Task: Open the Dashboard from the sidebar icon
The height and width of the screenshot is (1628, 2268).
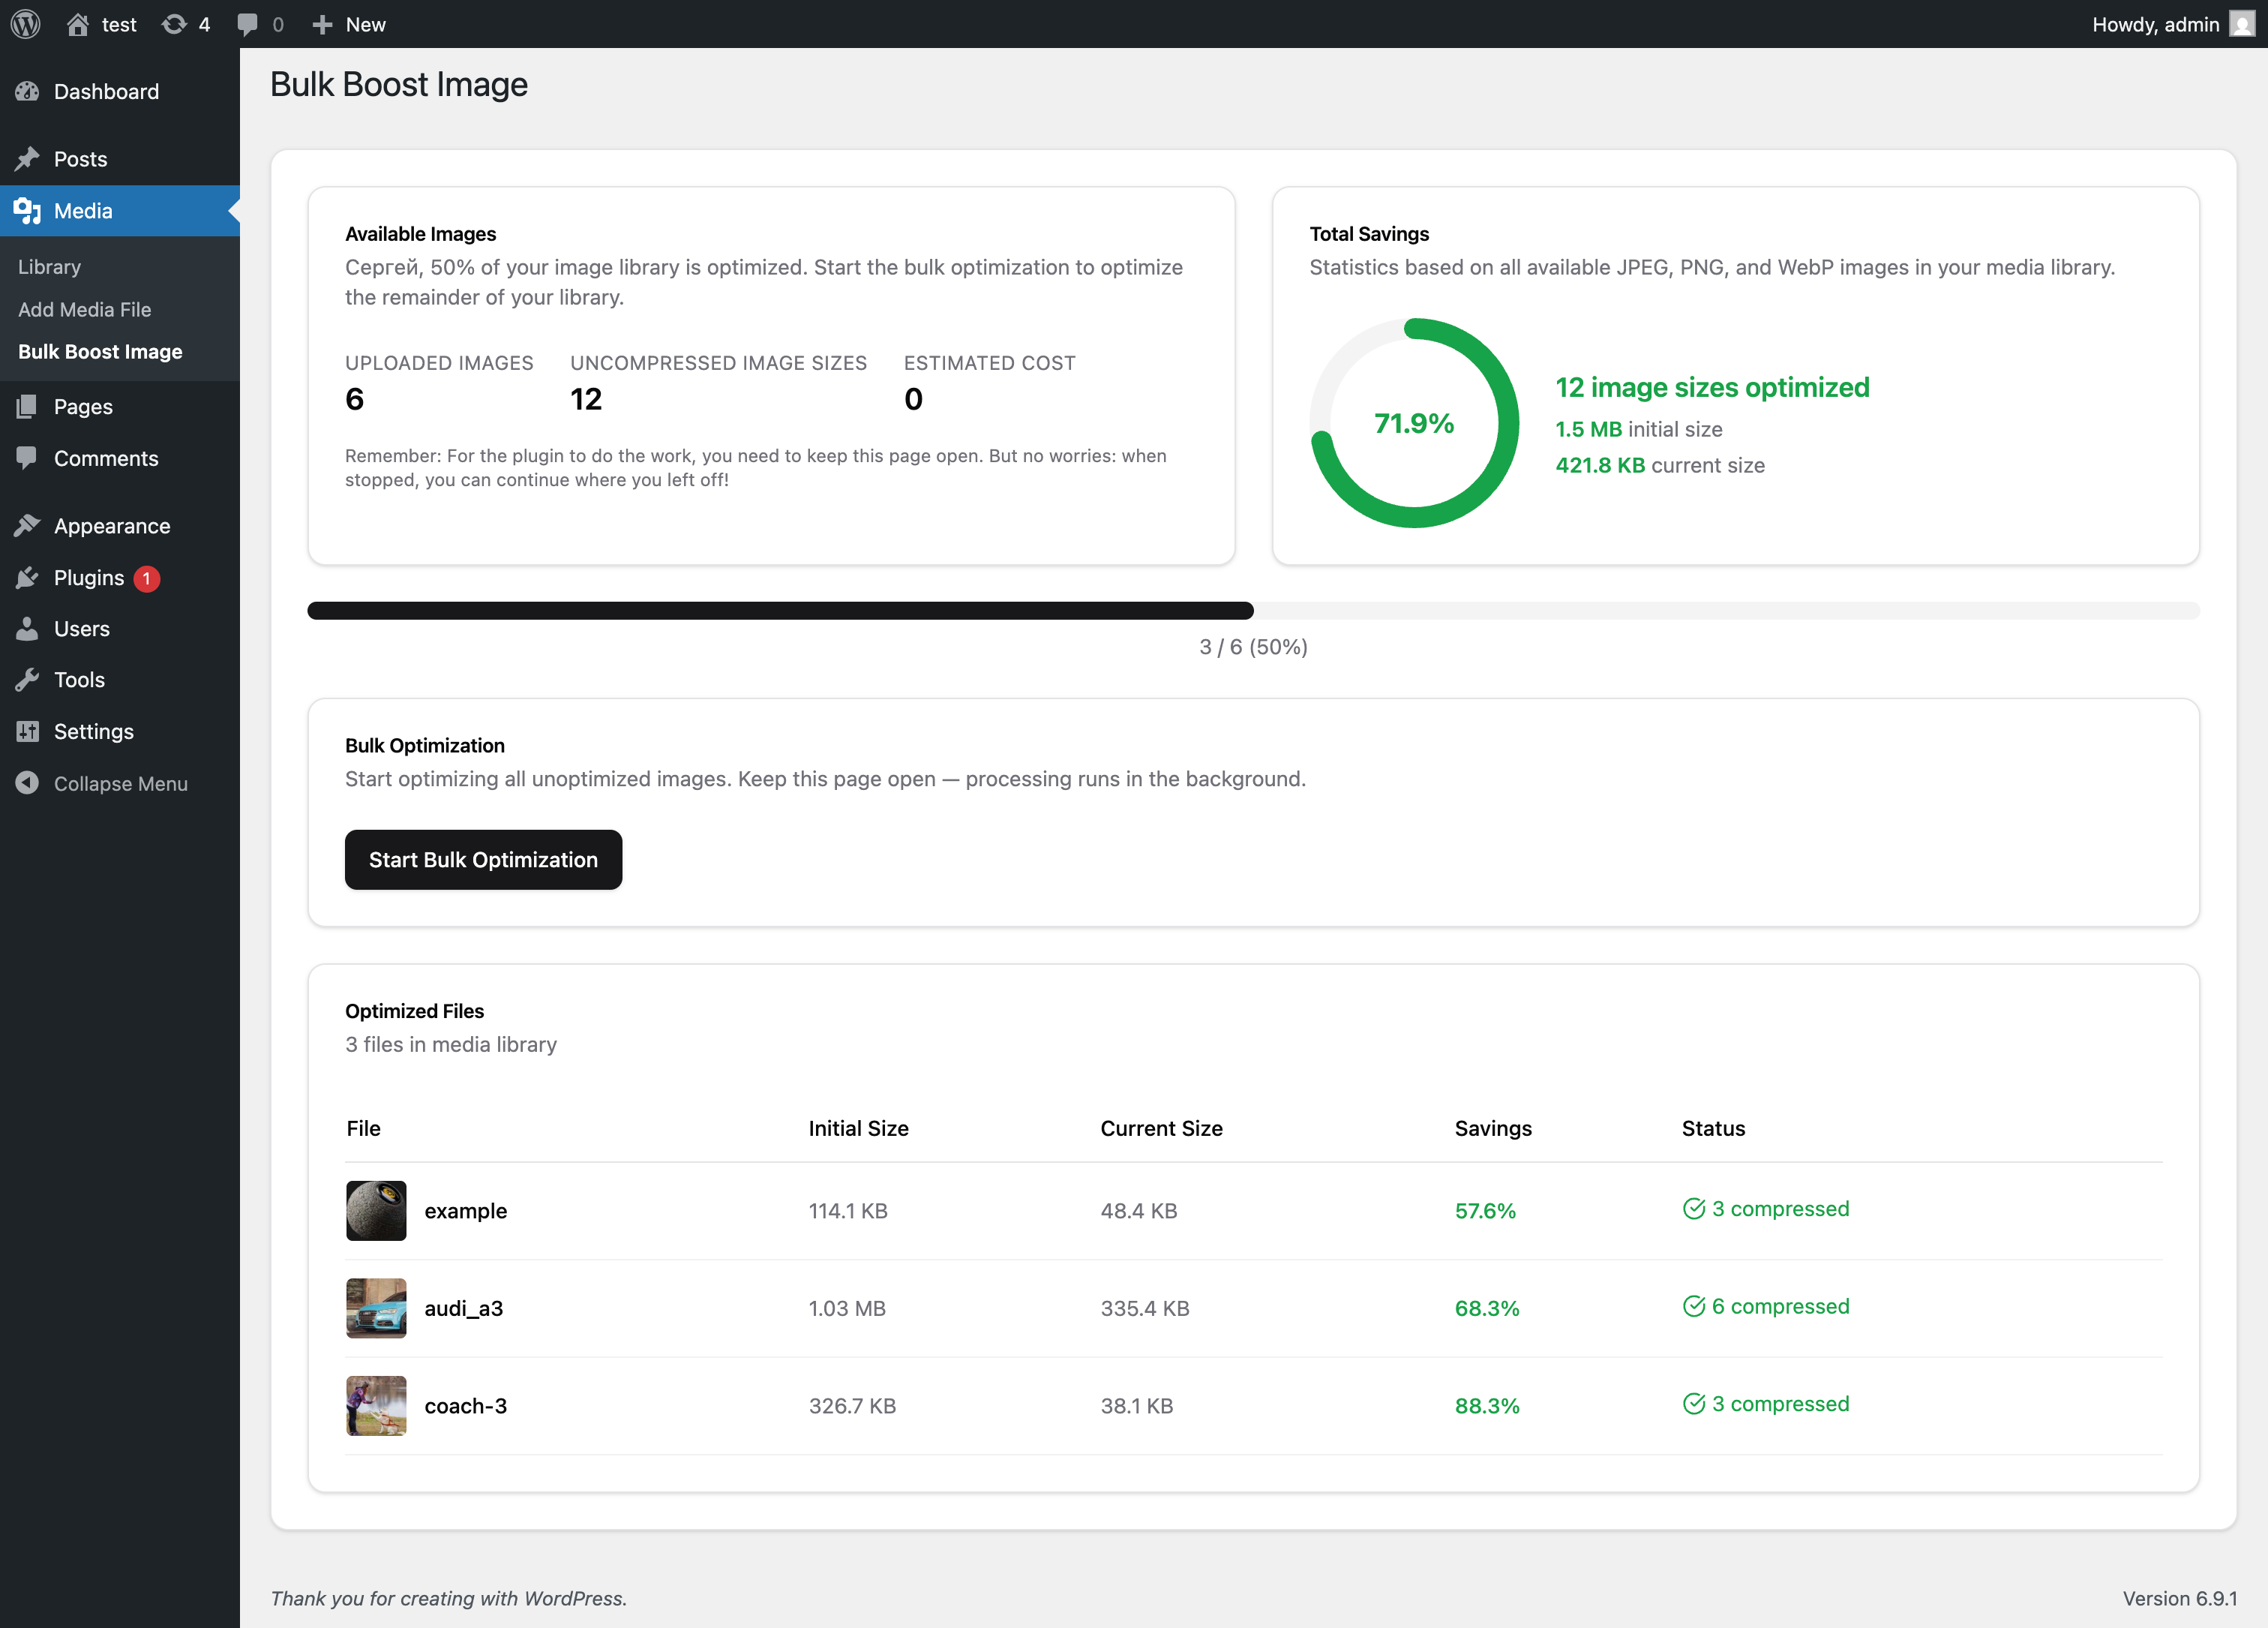Action: pos(27,91)
